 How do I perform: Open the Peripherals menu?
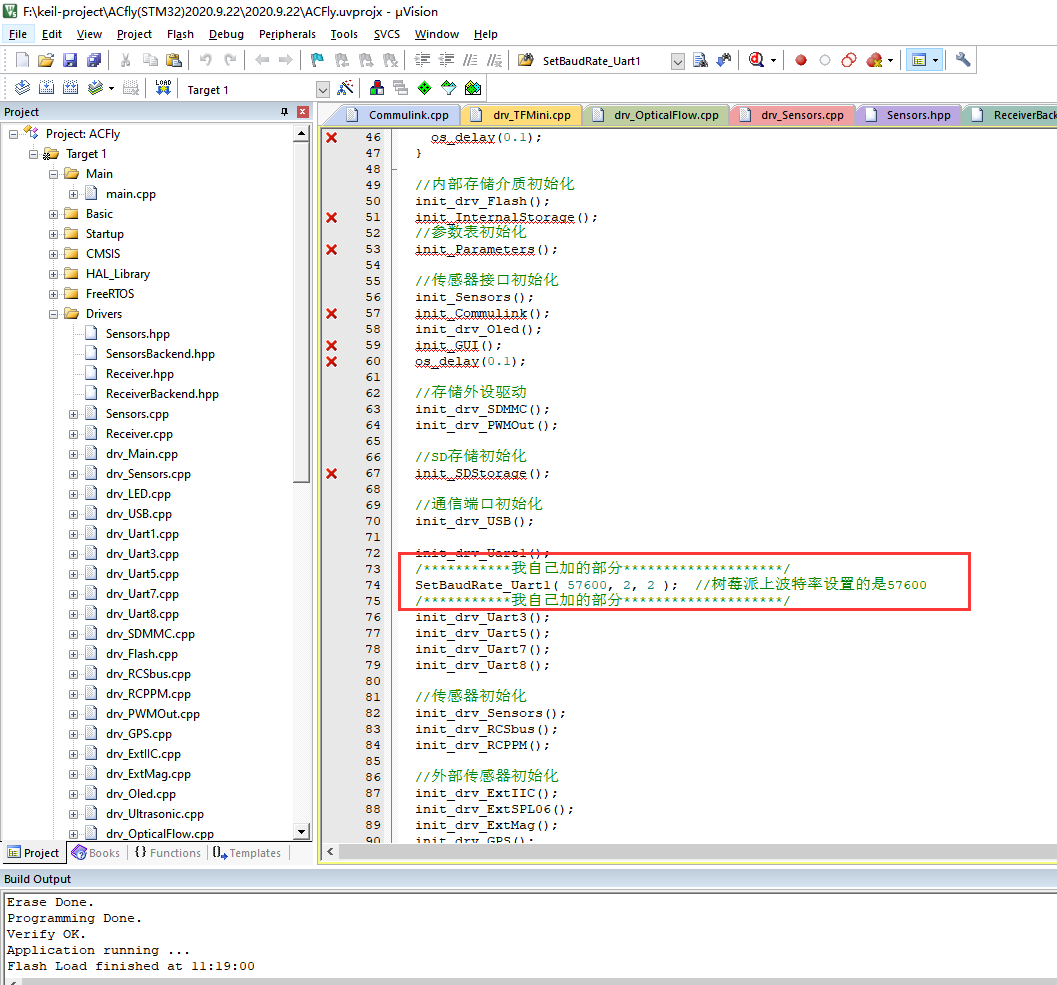pos(287,34)
